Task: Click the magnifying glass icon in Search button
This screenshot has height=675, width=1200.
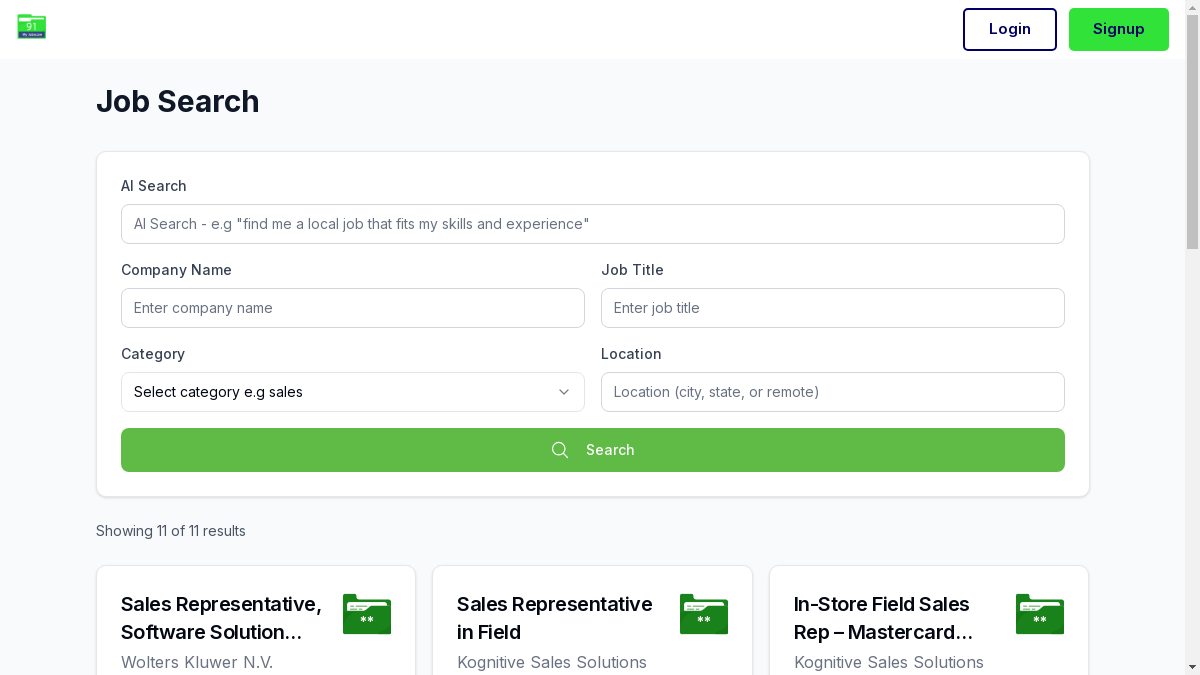Action: [x=560, y=450]
